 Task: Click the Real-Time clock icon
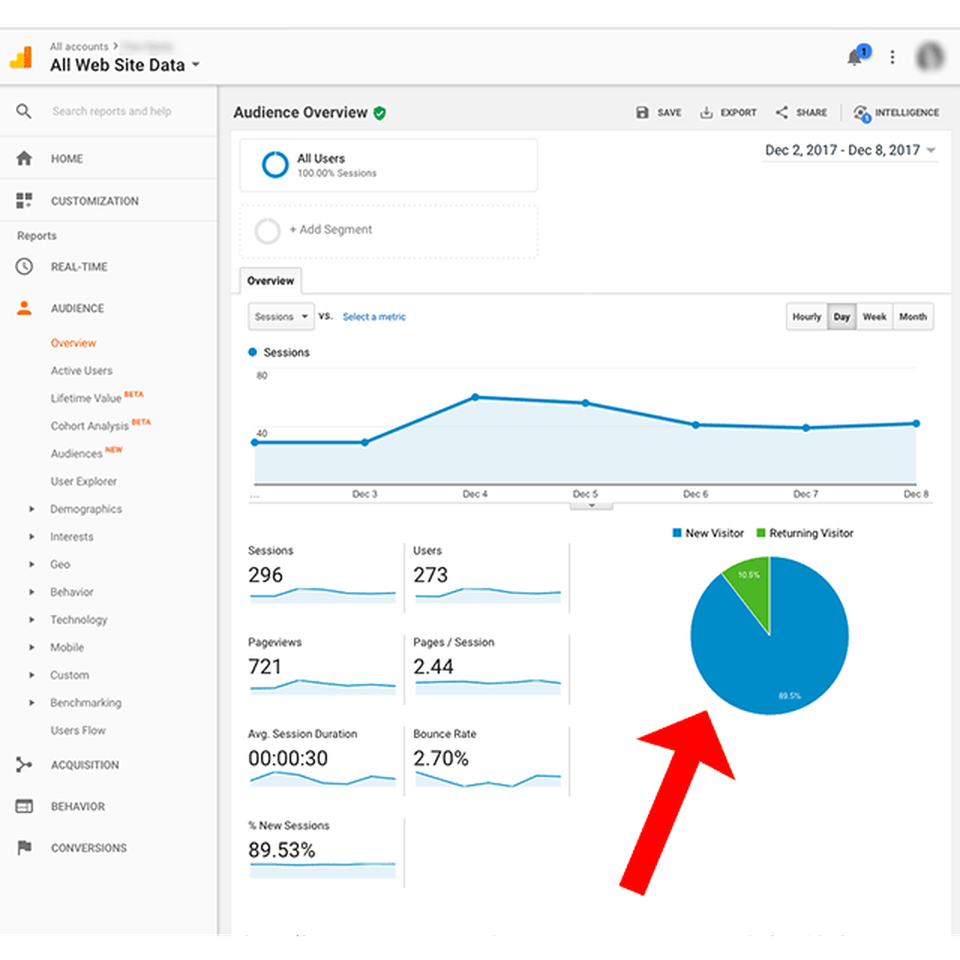(x=24, y=266)
